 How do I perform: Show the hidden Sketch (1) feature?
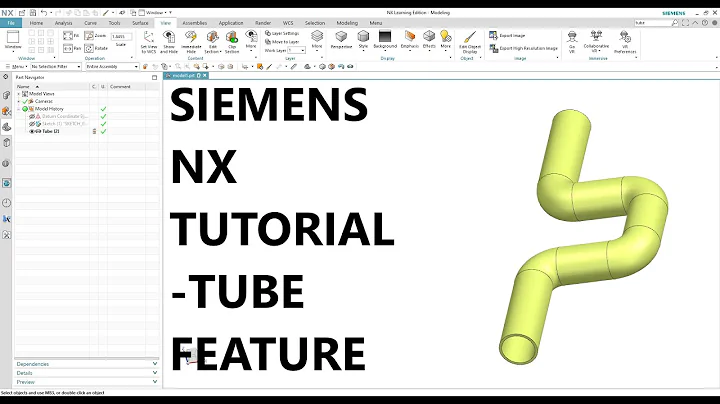click(32, 124)
